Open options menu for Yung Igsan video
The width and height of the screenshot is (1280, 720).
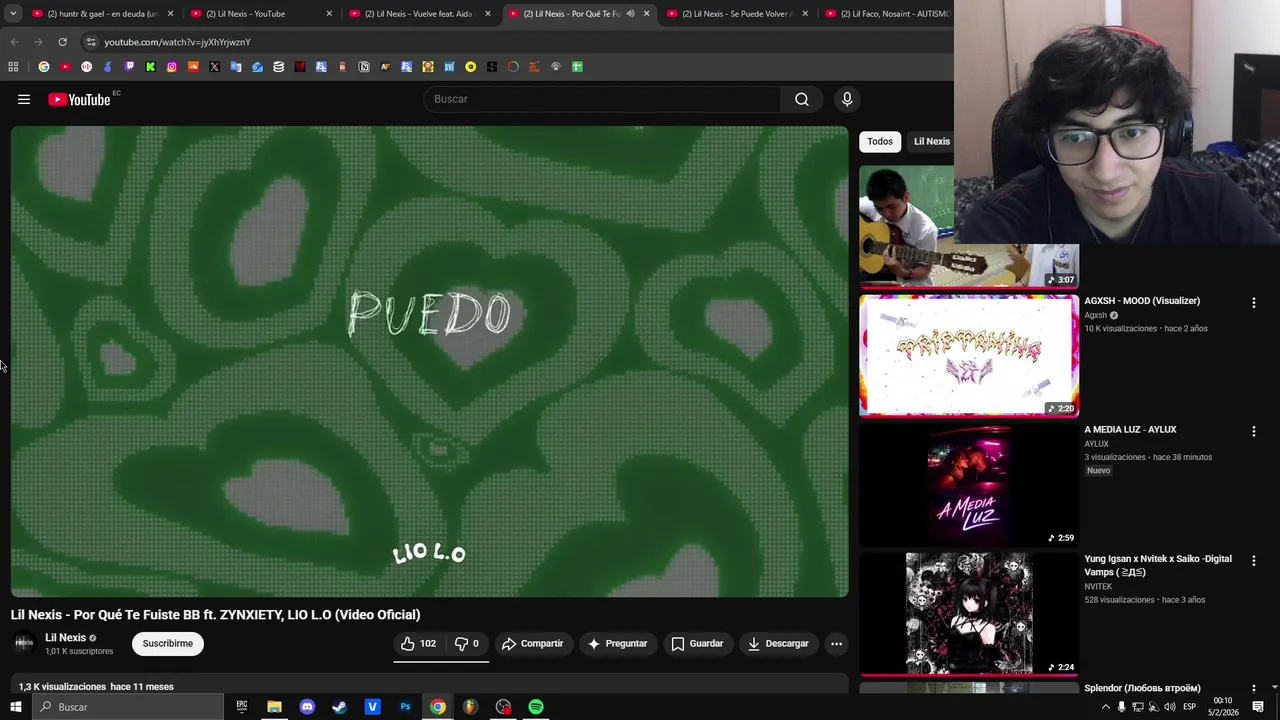click(1254, 560)
